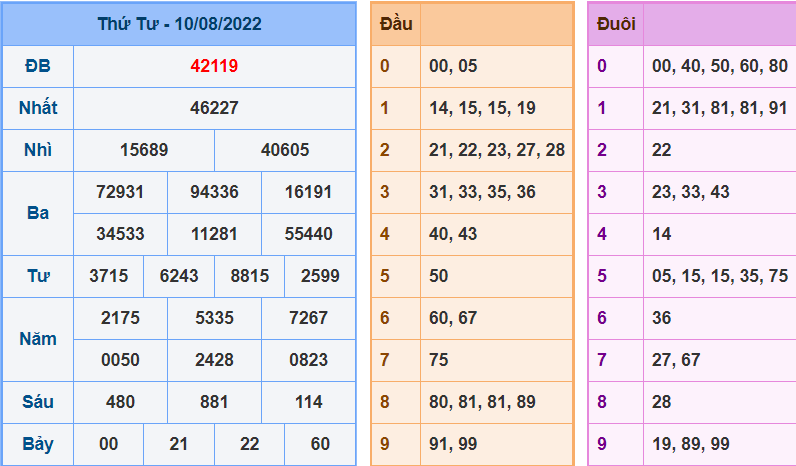Click value '28' in Đuôi row 8

point(661,402)
